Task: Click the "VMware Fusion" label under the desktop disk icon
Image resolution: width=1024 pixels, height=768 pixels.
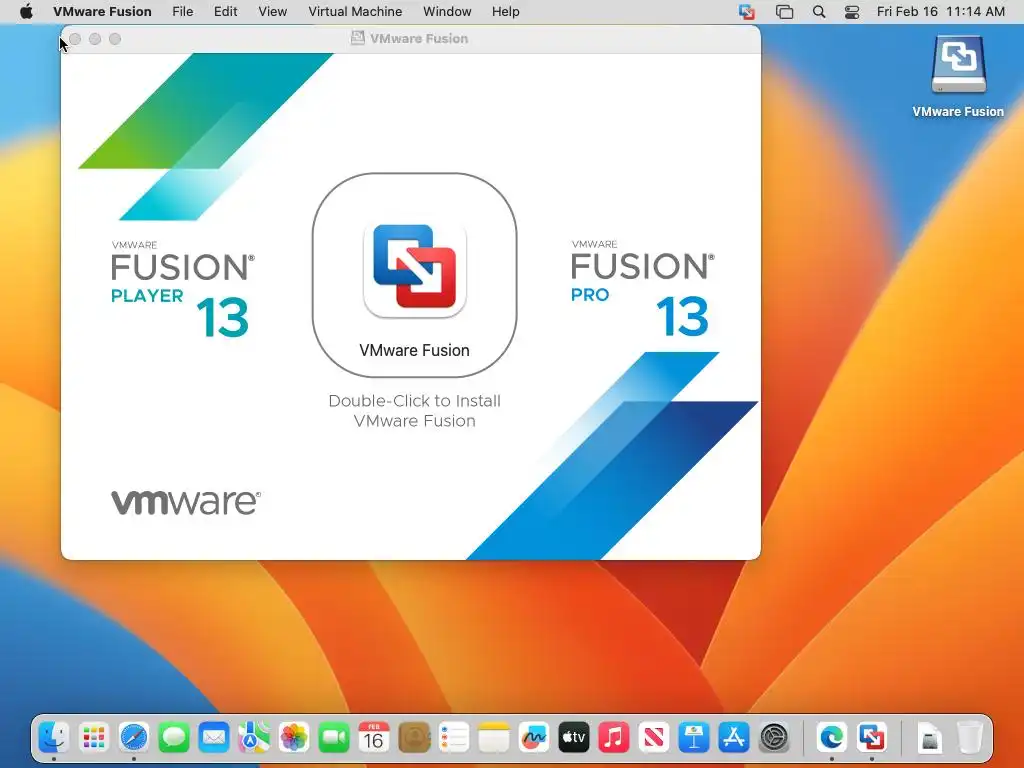Action: pyautogui.click(x=958, y=112)
